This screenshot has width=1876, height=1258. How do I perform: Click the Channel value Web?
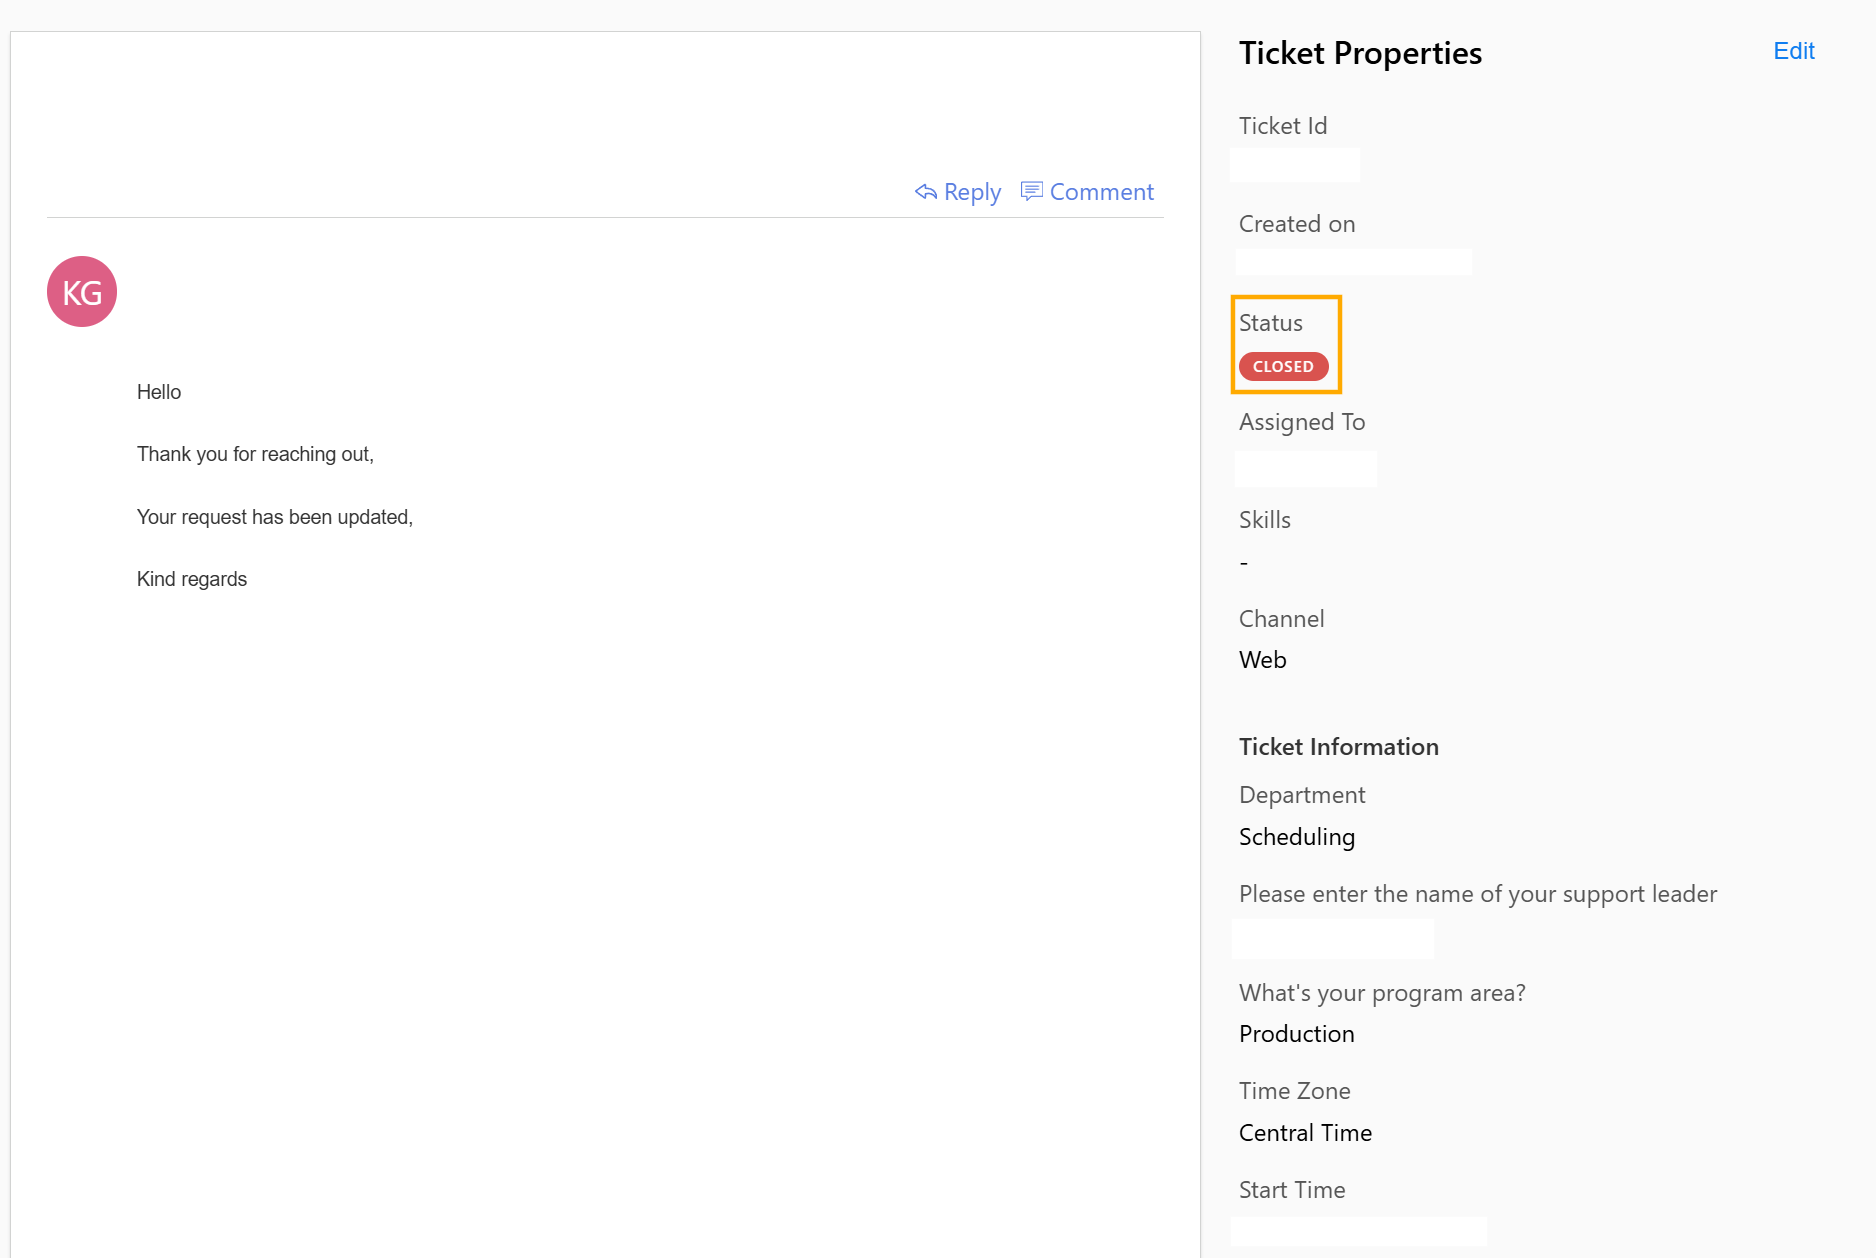click(1262, 660)
